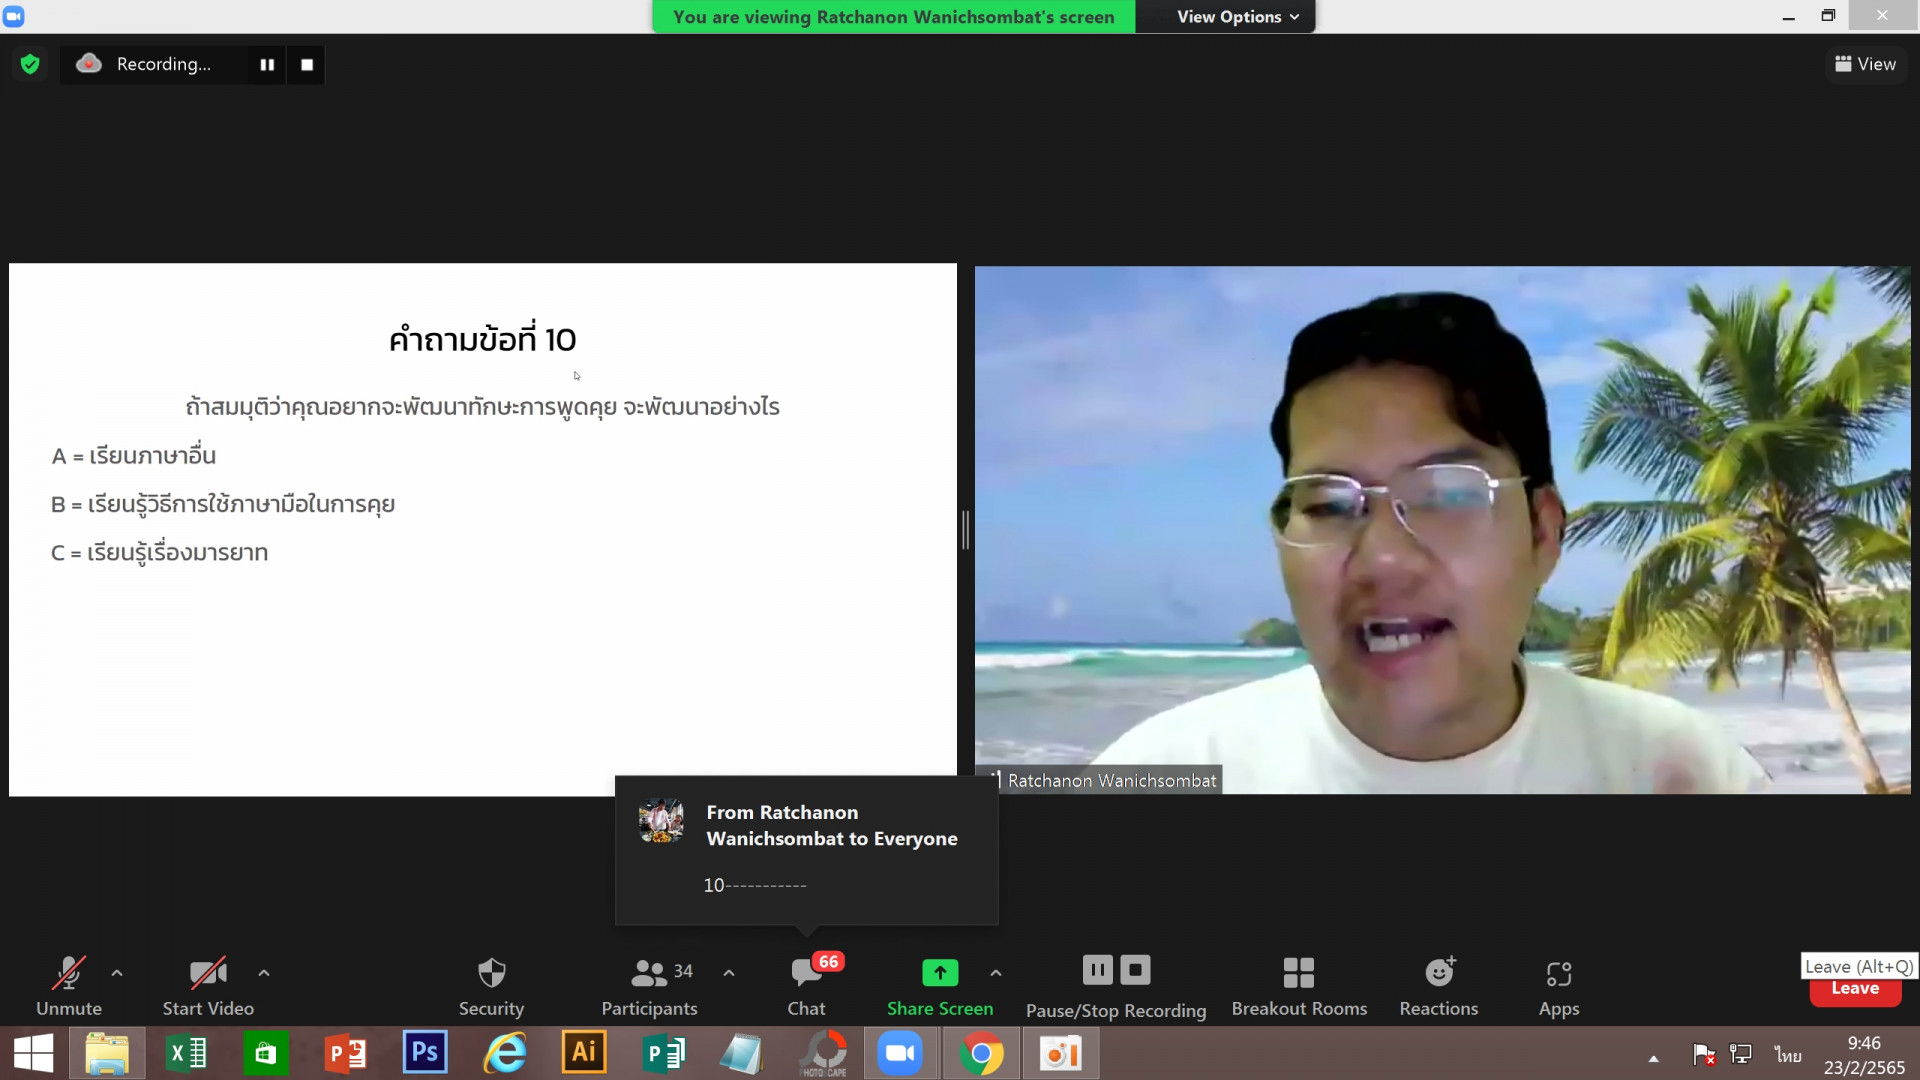The height and width of the screenshot is (1080, 1920).
Task: Change layout with the View button
Action: 1865,64
